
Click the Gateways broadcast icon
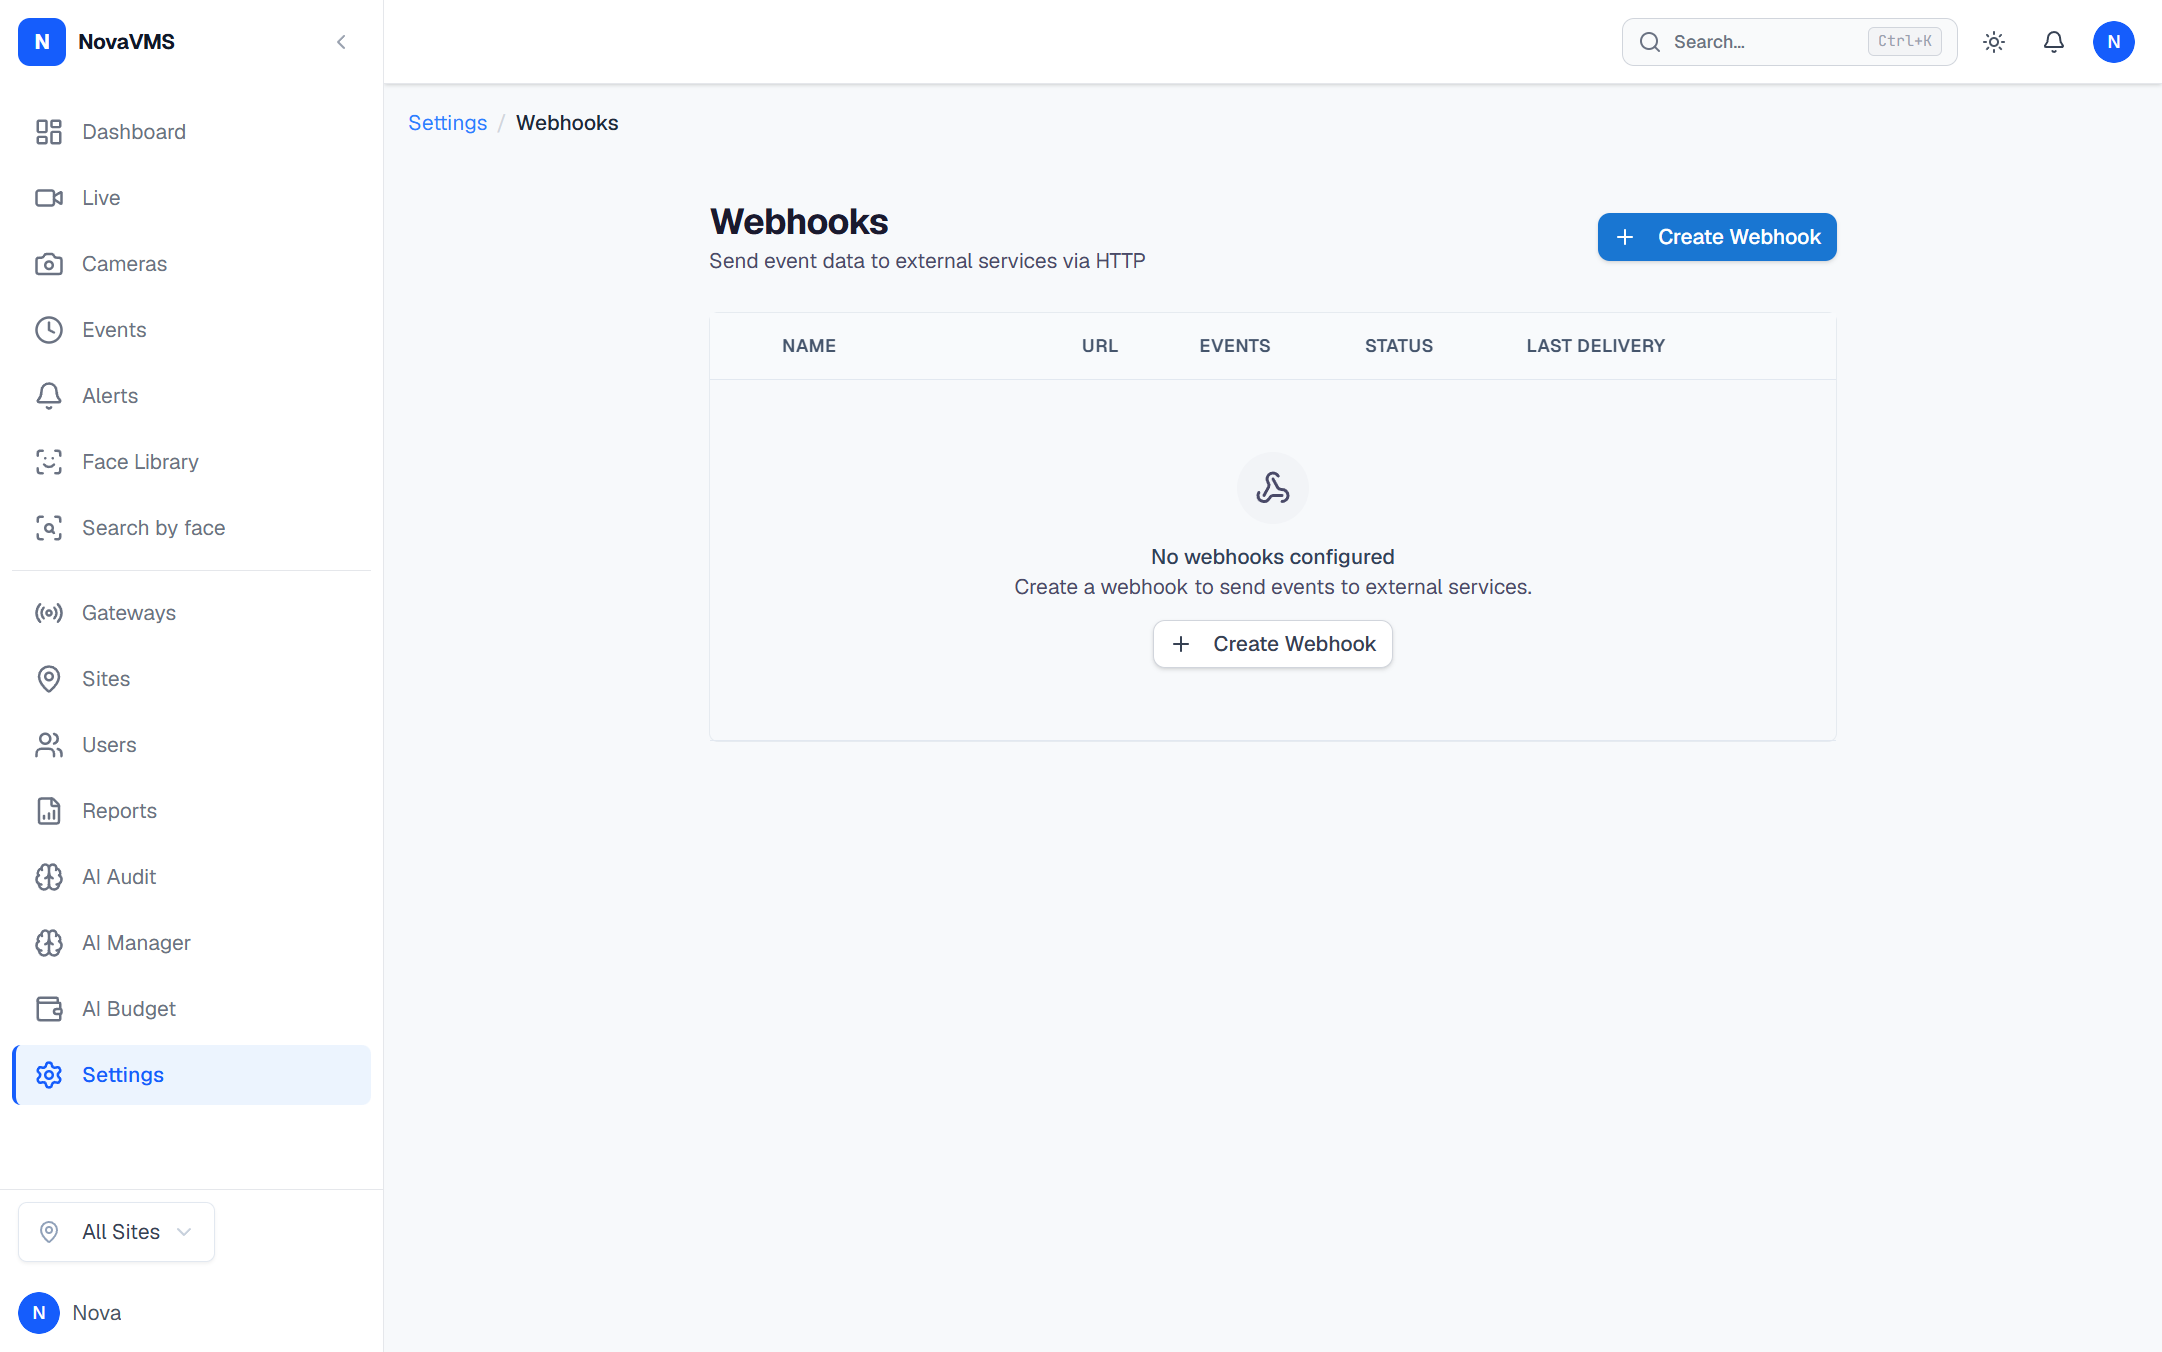(x=49, y=613)
